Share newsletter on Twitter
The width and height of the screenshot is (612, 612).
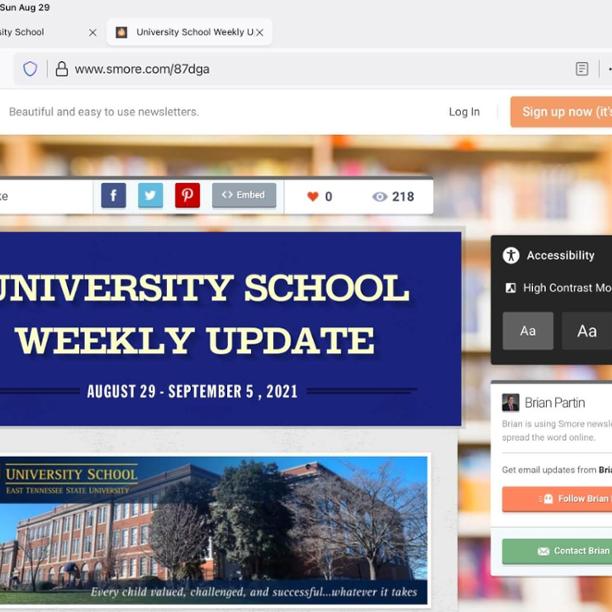[150, 196]
